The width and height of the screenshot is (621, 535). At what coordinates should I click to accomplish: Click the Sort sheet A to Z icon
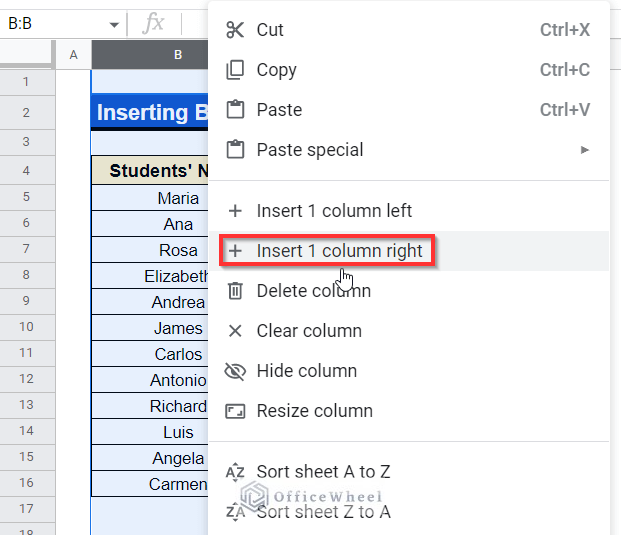click(235, 472)
